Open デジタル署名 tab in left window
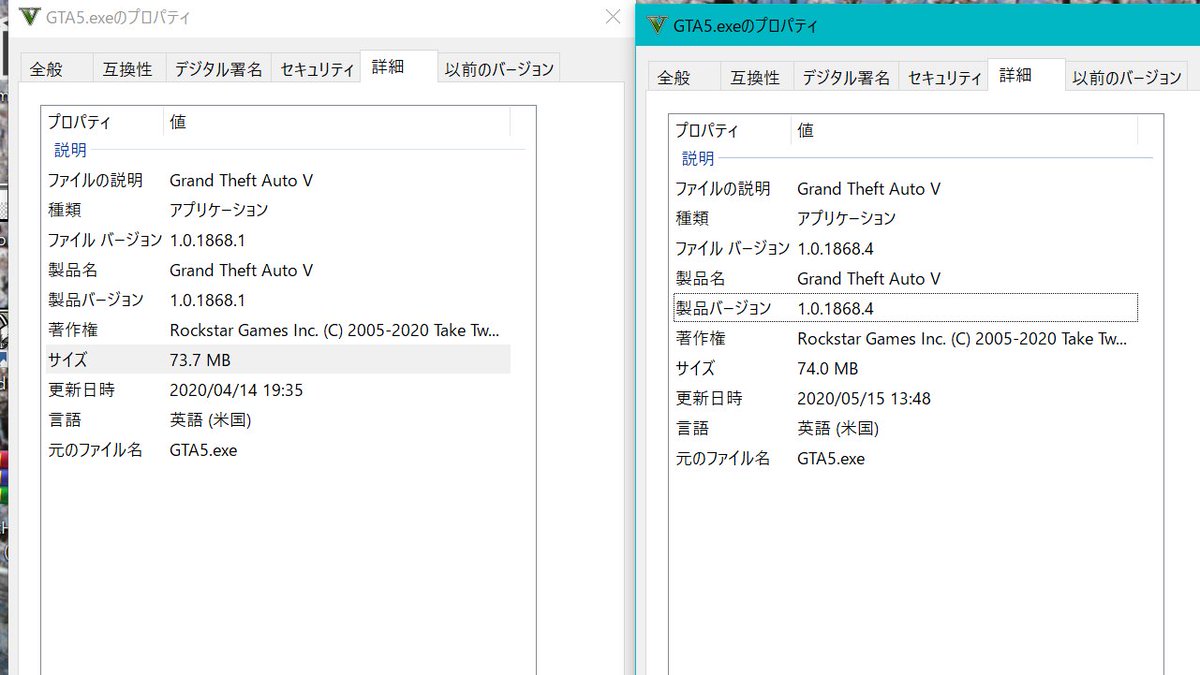This screenshot has width=1200, height=675. click(x=218, y=69)
